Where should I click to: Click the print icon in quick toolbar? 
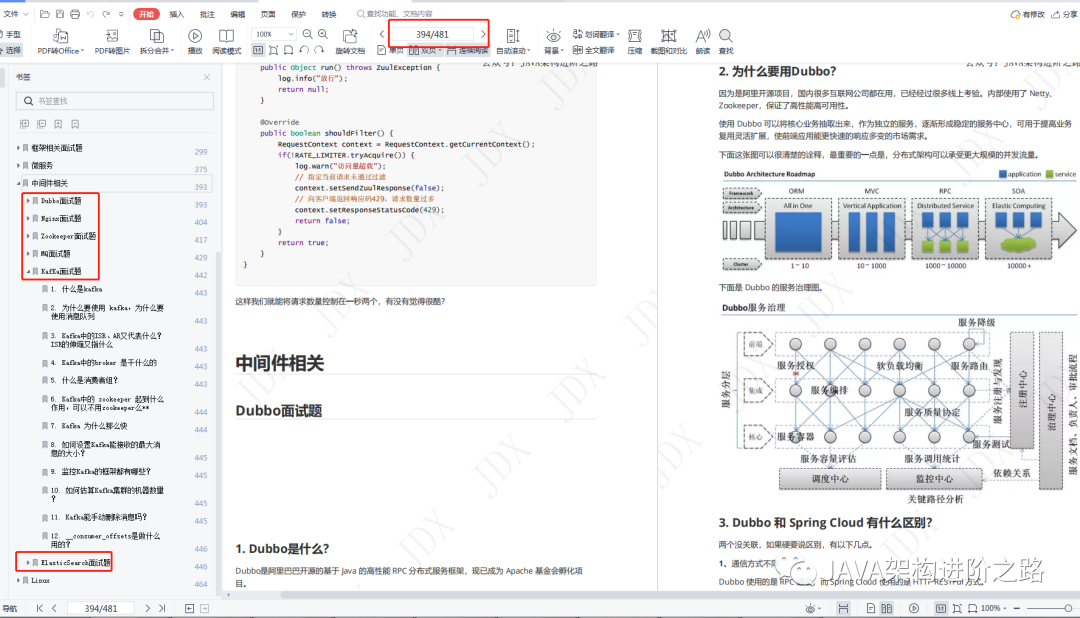point(75,14)
